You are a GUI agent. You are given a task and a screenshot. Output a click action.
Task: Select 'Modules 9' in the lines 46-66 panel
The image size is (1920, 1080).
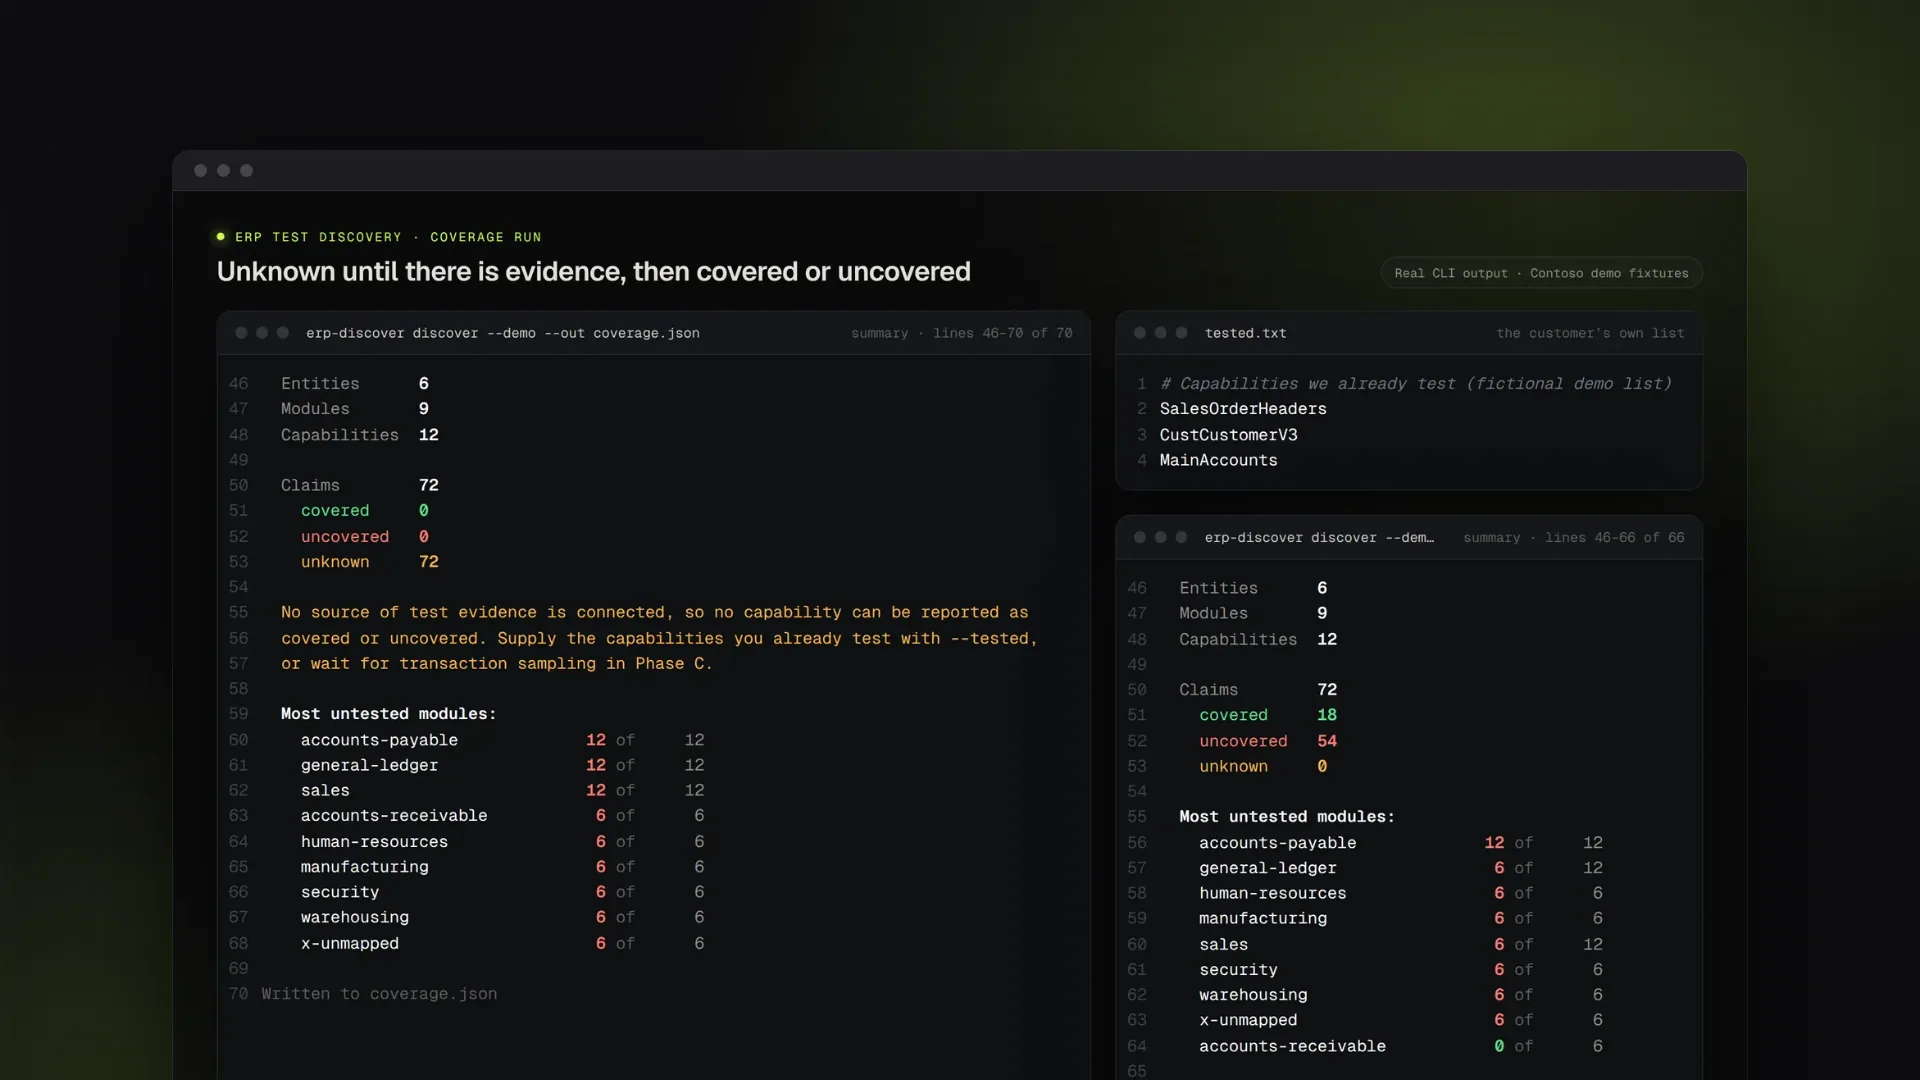click(1253, 613)
